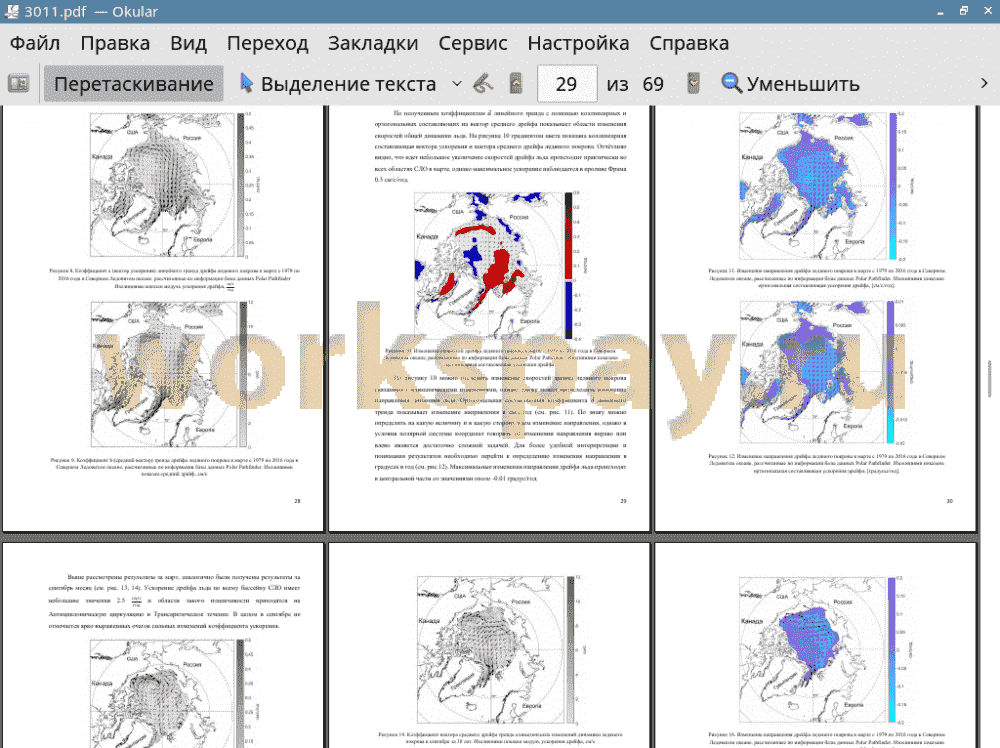Screen dimensions: 1000x748
Task: Open the Закладки menu
Action: coord(373,43)
